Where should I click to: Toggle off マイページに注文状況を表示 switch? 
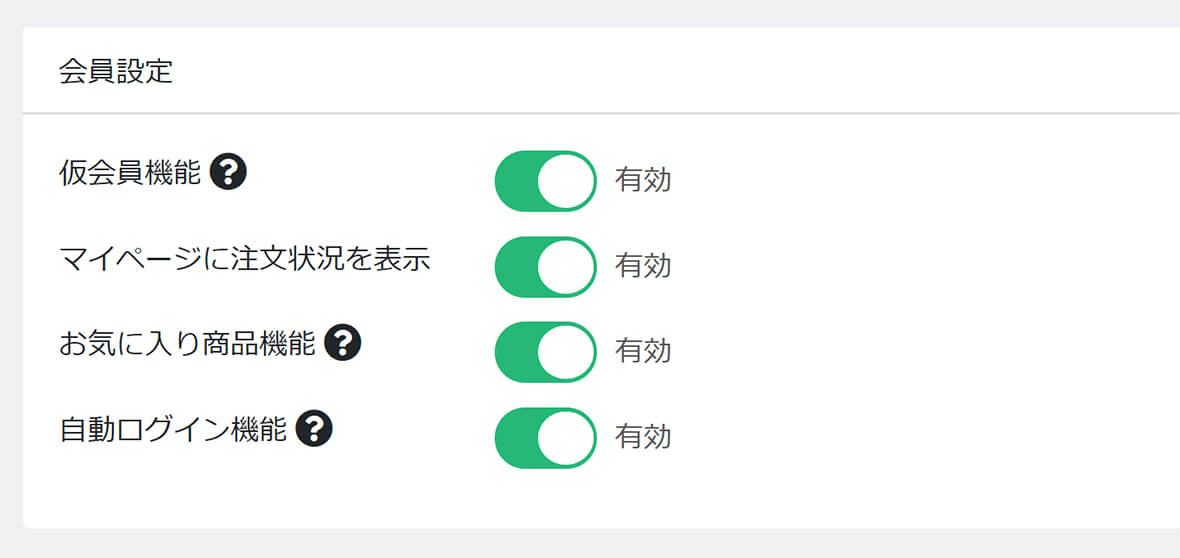546,267
